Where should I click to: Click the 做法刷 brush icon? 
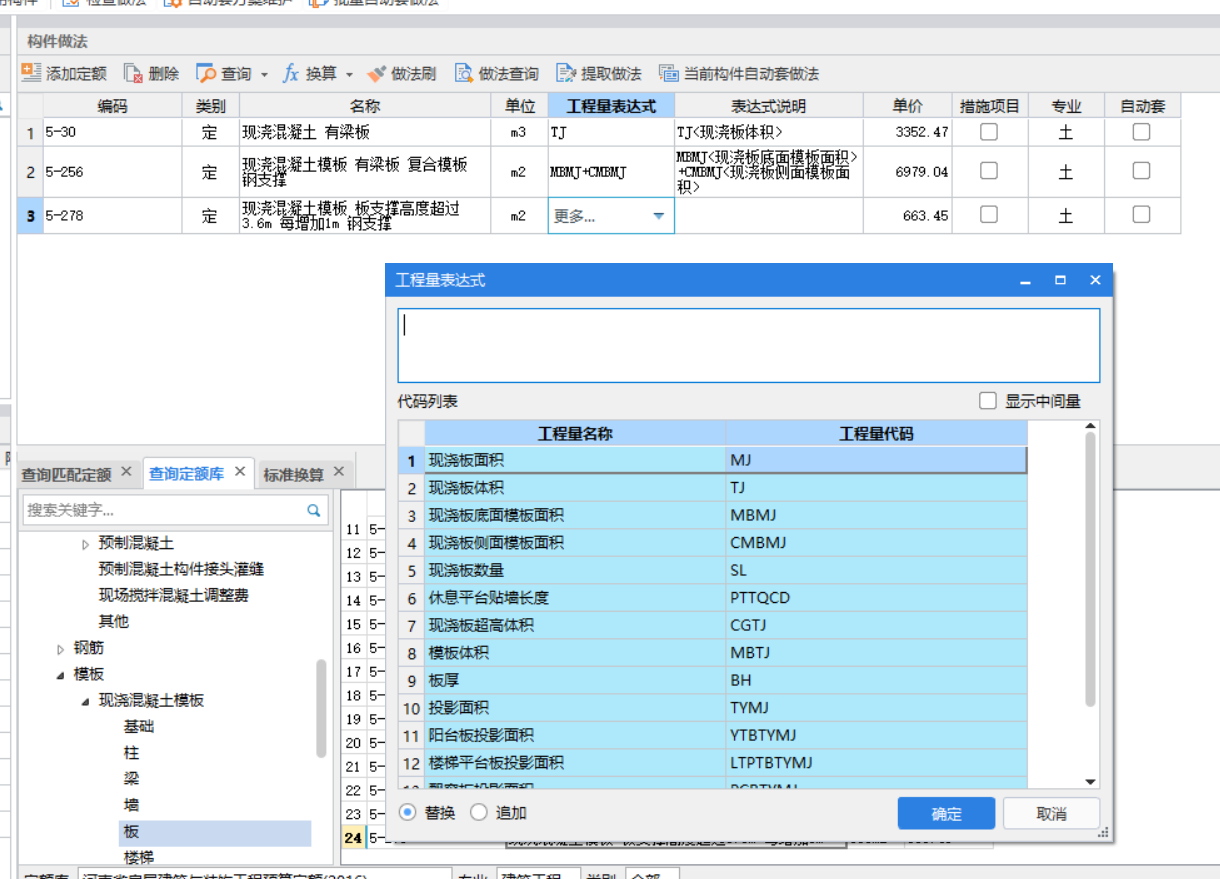pyautogui.click(x=376, y=73)
